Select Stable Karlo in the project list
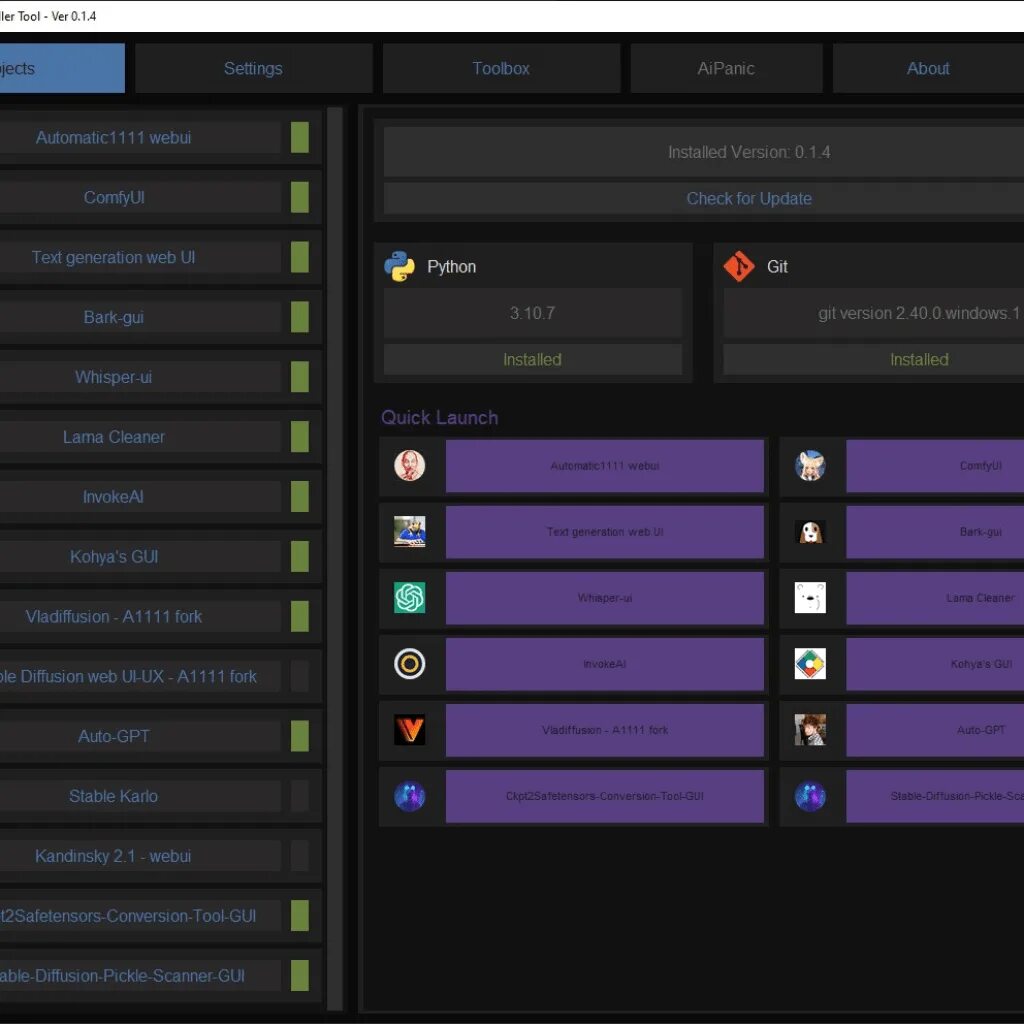The width and height of the screenshot is (1024, 1024). pyautogui.click(x=140, y=796)
